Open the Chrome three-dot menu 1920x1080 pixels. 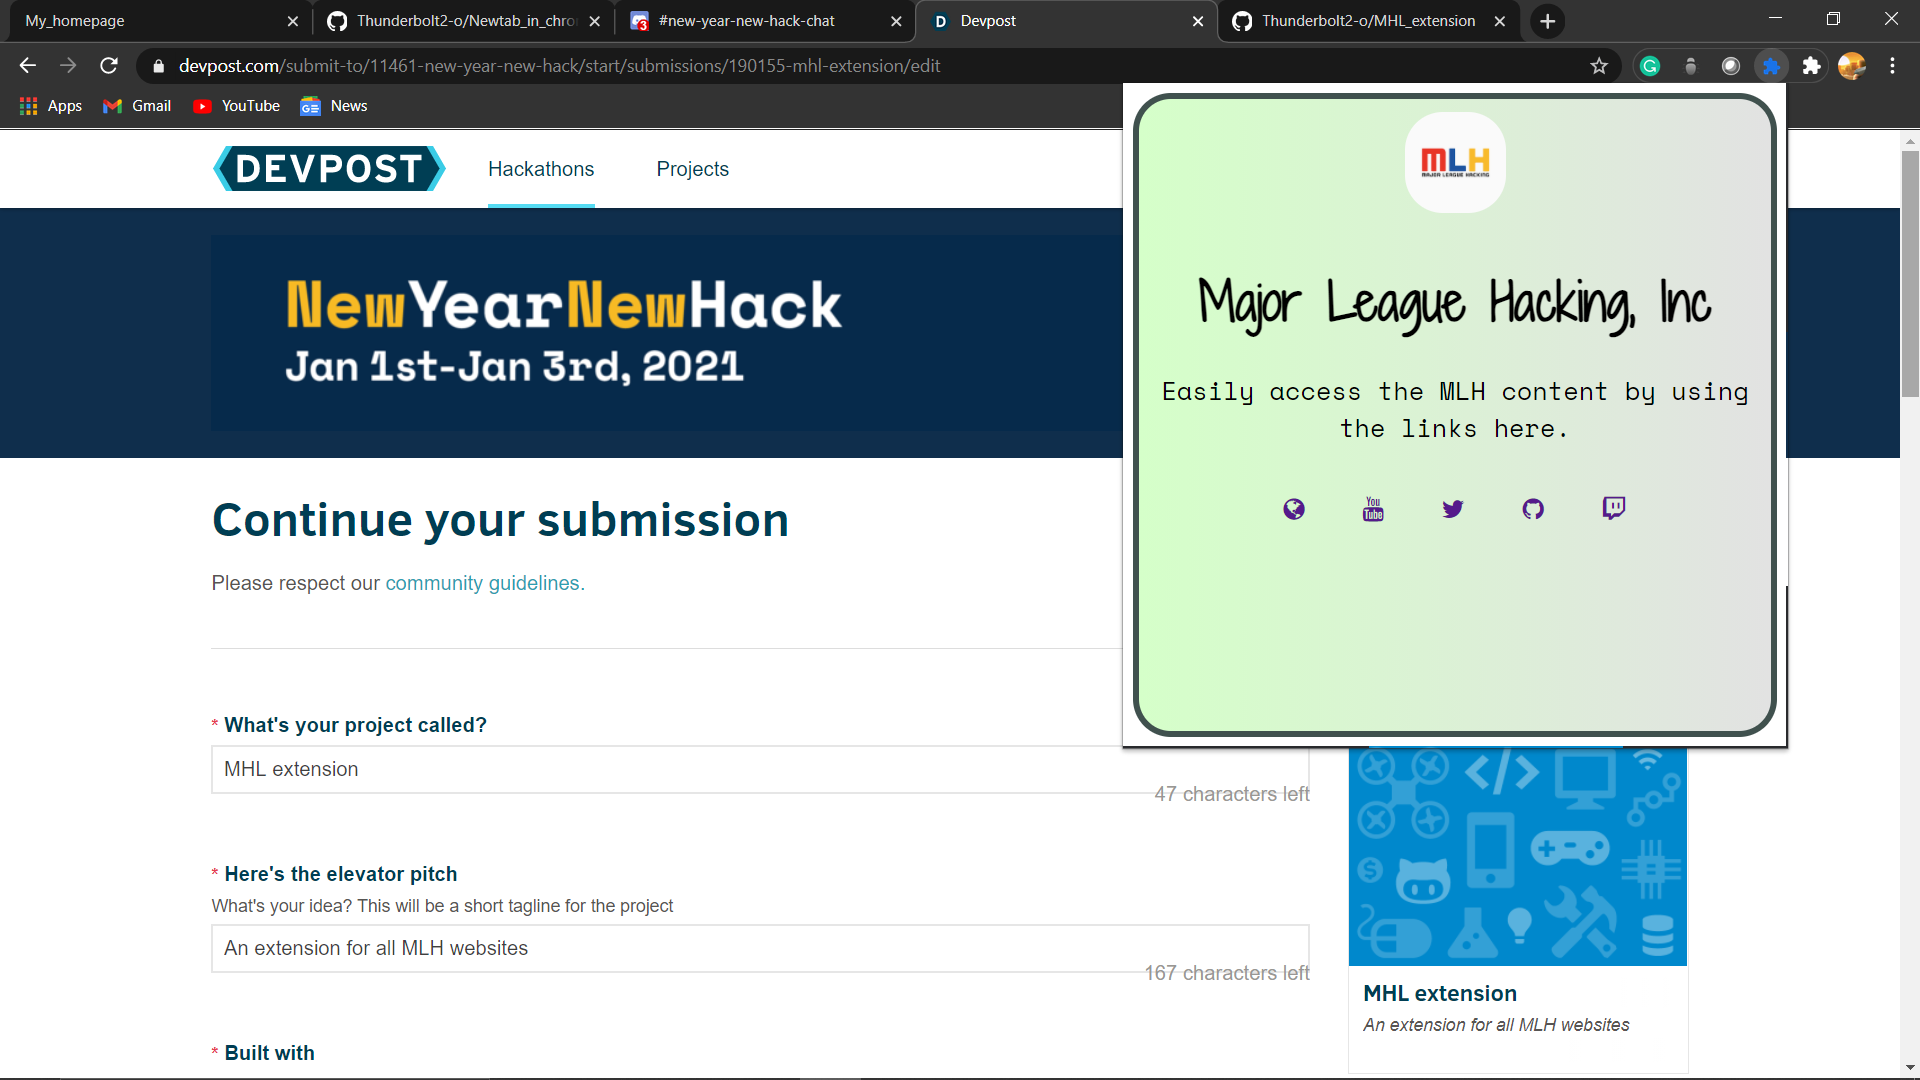[x=1892, y=66]
